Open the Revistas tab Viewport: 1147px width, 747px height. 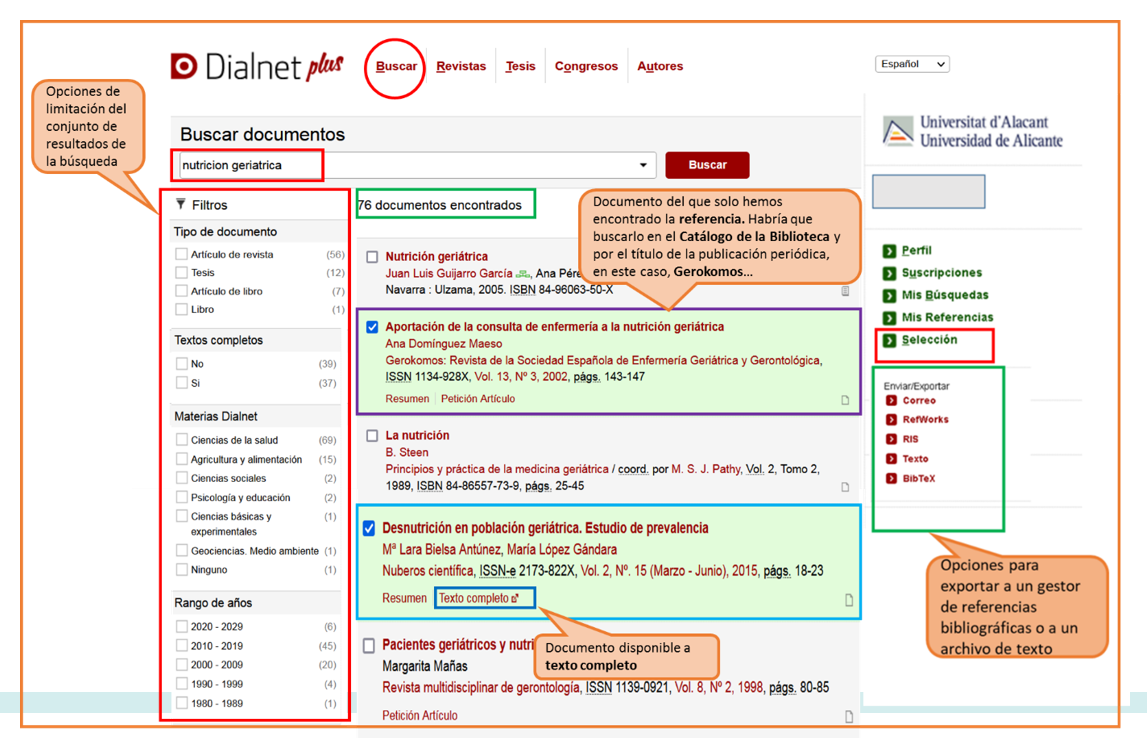coord(461,67)
